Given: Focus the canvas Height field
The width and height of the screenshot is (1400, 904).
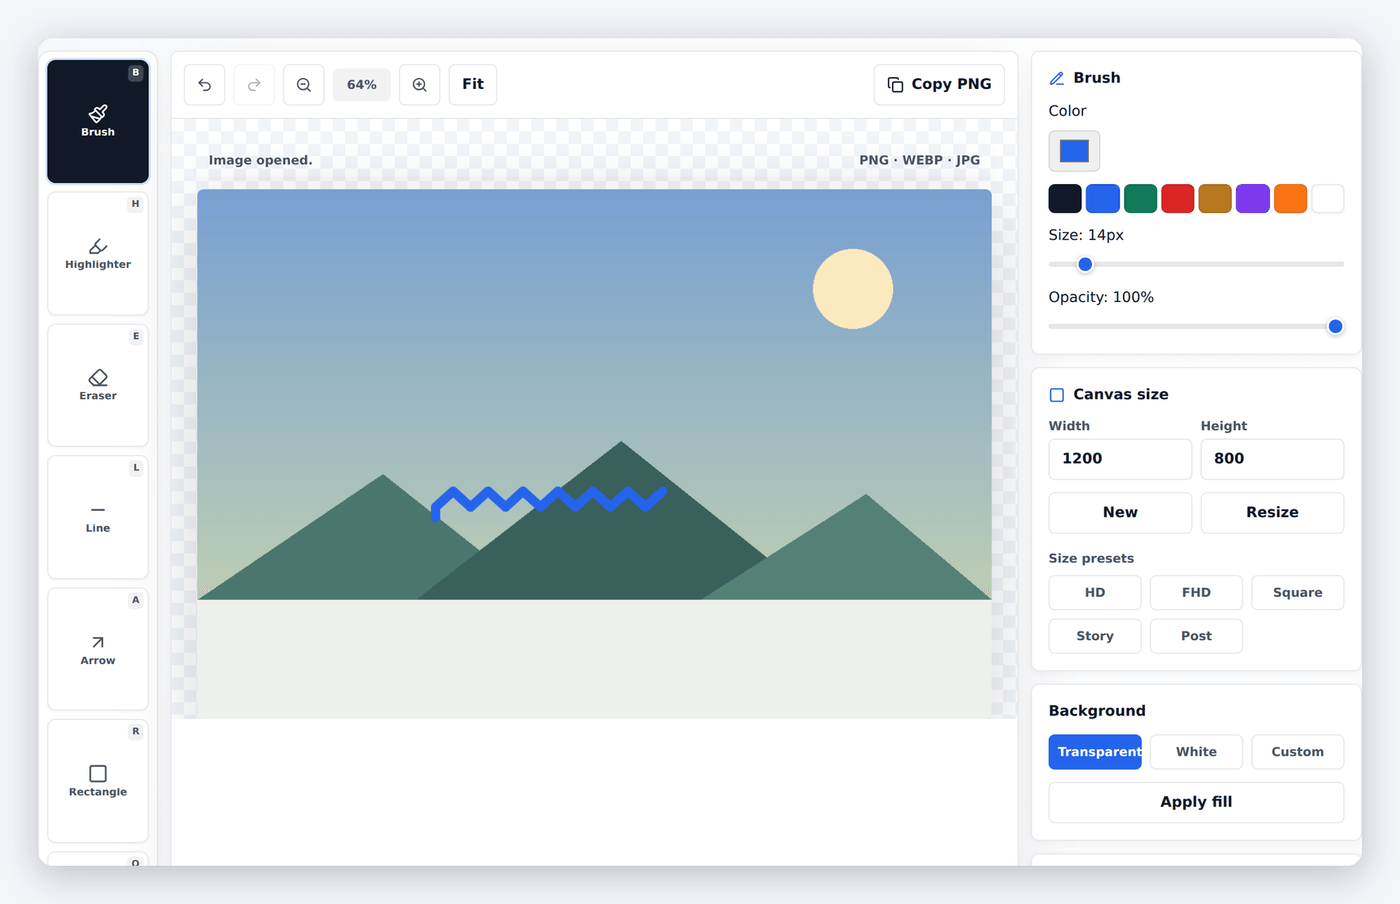Looking at the screenshot, I should [x=1272, y=459].
